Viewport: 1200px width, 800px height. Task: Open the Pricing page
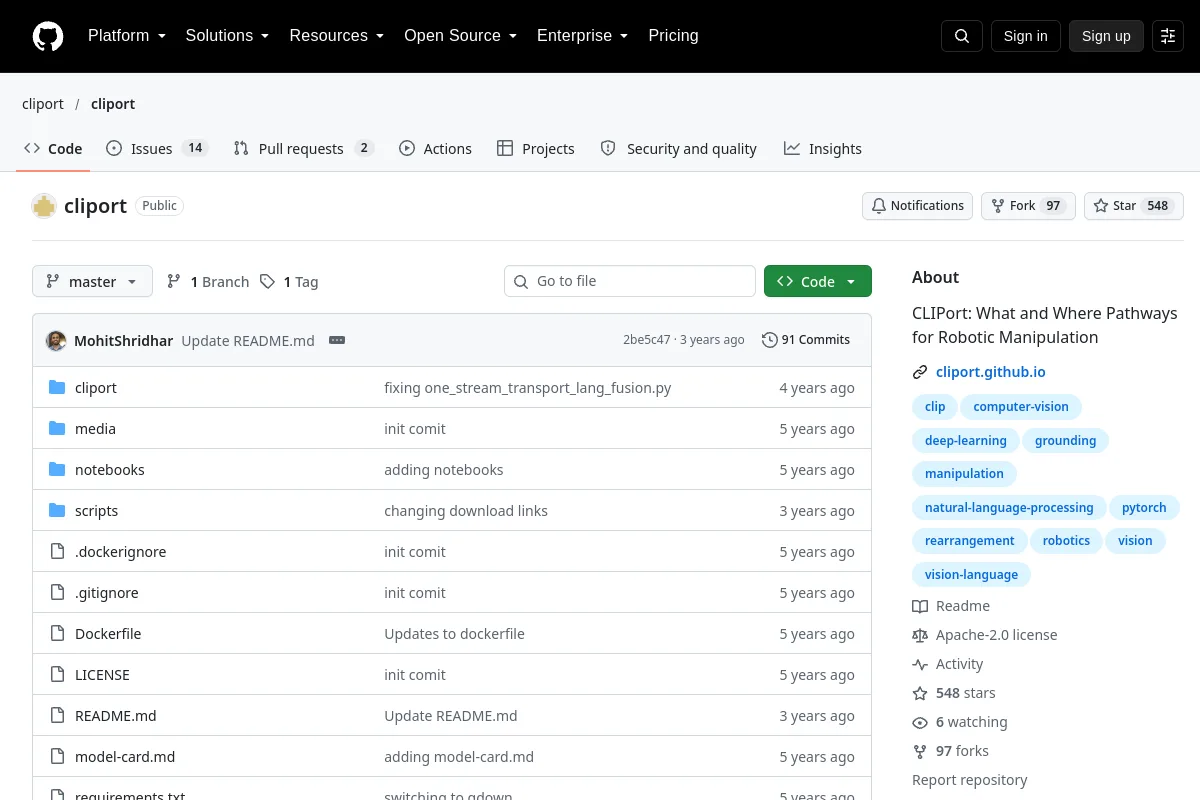coord(673,36)
